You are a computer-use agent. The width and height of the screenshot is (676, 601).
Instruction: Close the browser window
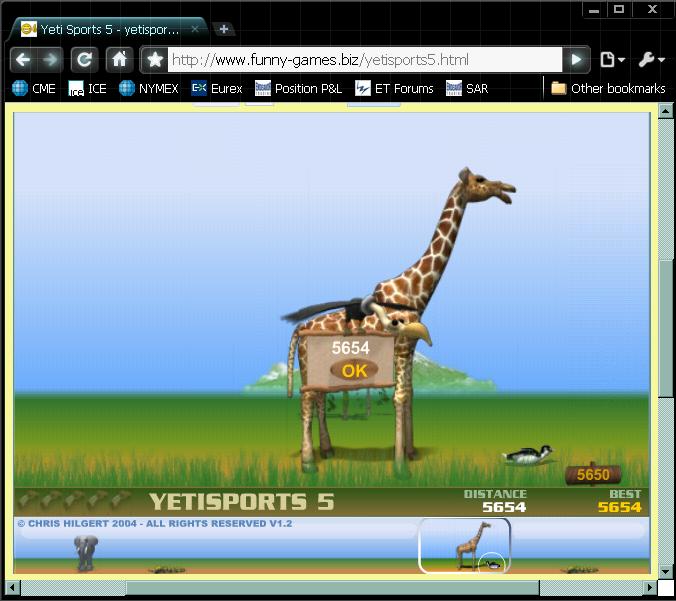coord(653,9)
